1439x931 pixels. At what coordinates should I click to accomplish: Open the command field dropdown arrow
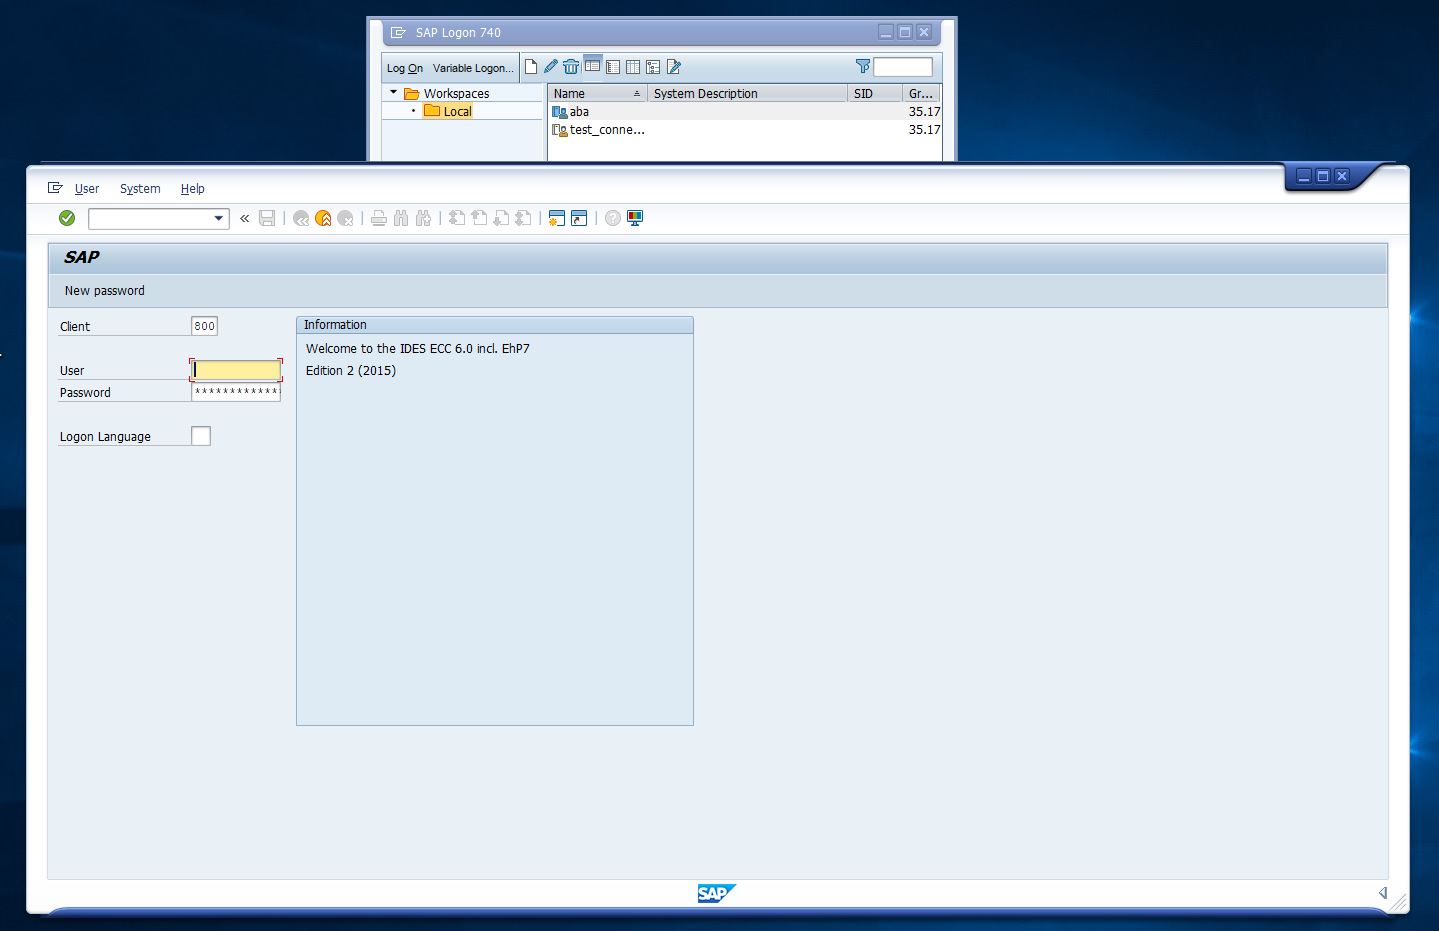[219, 218]
